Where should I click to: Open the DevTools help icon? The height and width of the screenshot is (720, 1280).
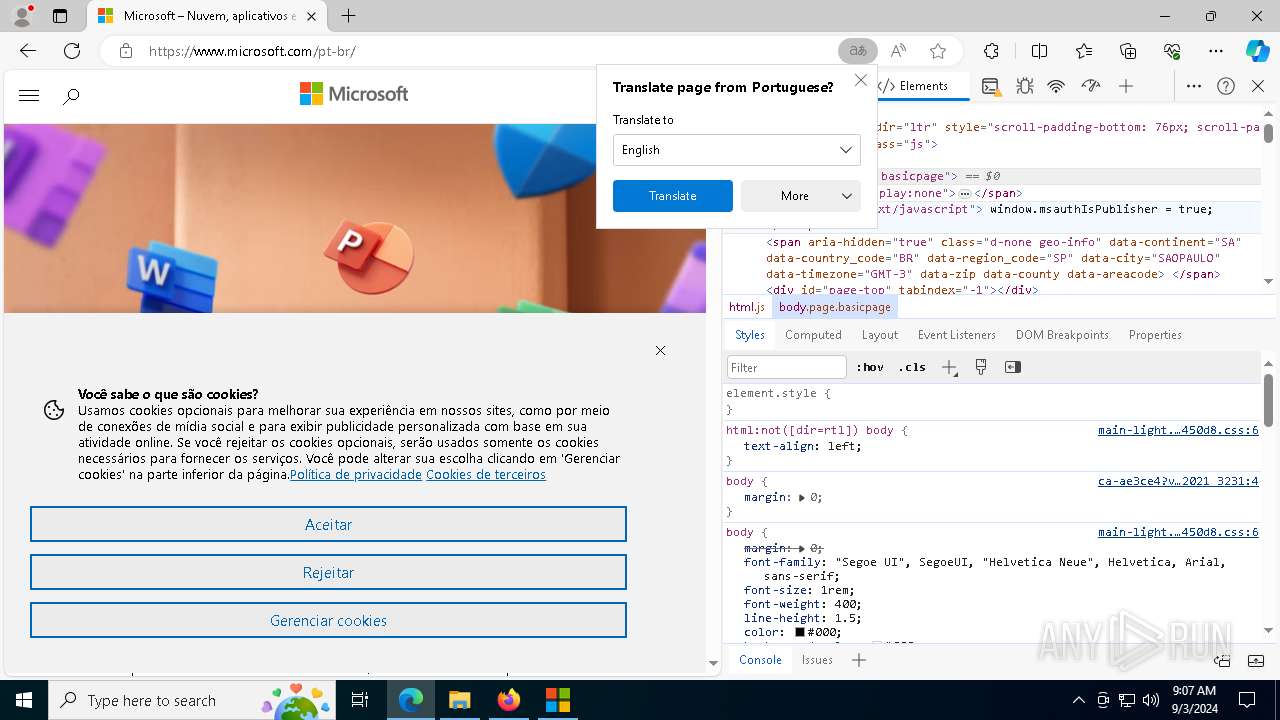pyautogui.click(x=1226, y=86)
